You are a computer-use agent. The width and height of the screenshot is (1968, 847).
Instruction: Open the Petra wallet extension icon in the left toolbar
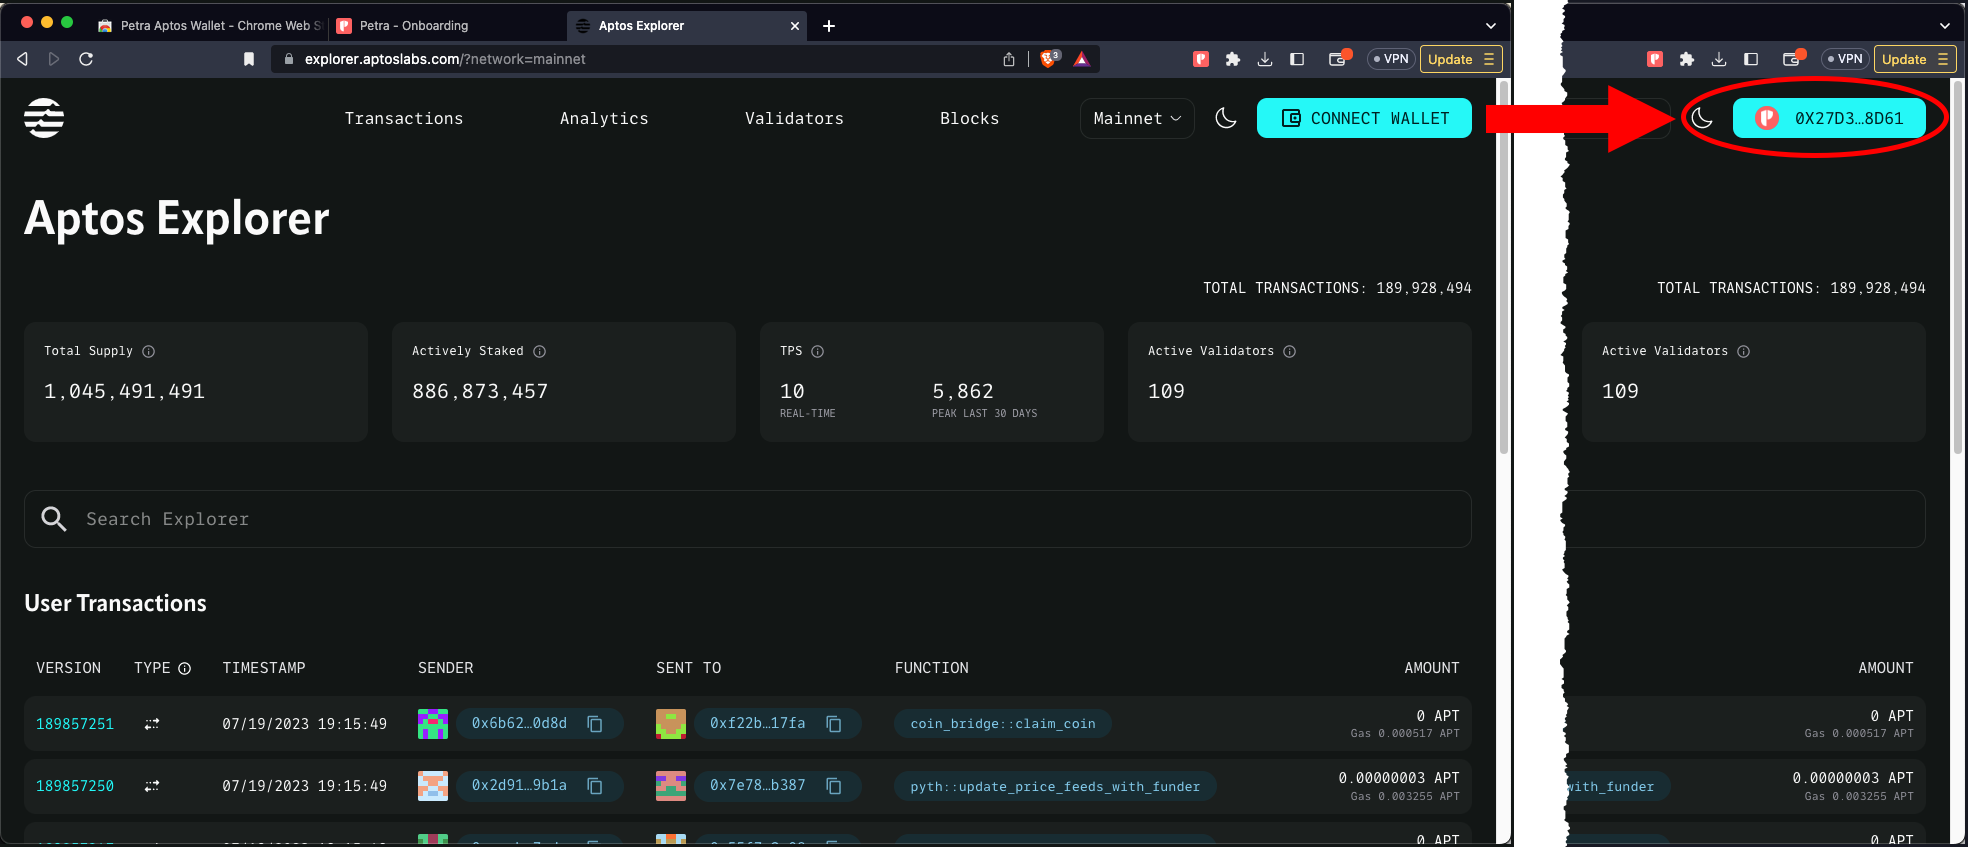click(x=1201, y=59)
